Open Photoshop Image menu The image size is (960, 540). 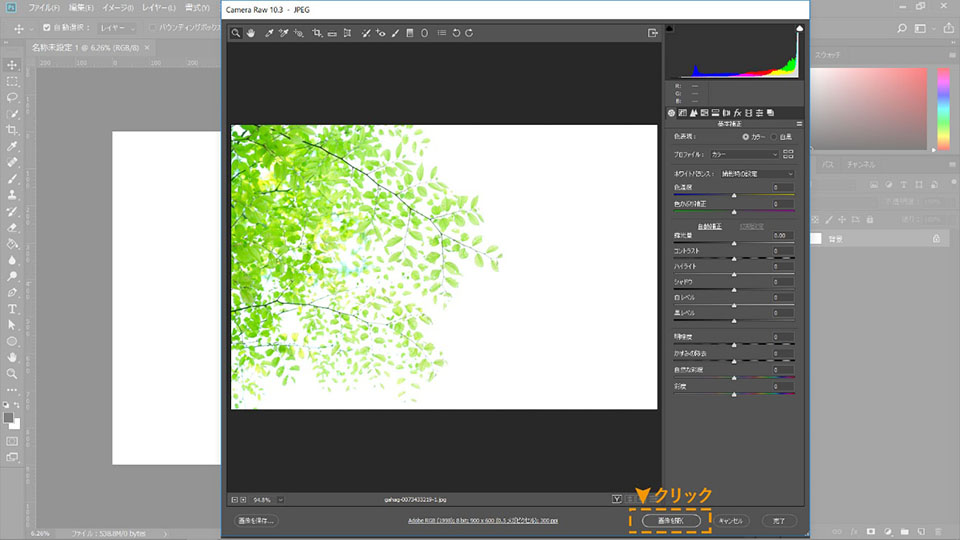coord(118,8)
